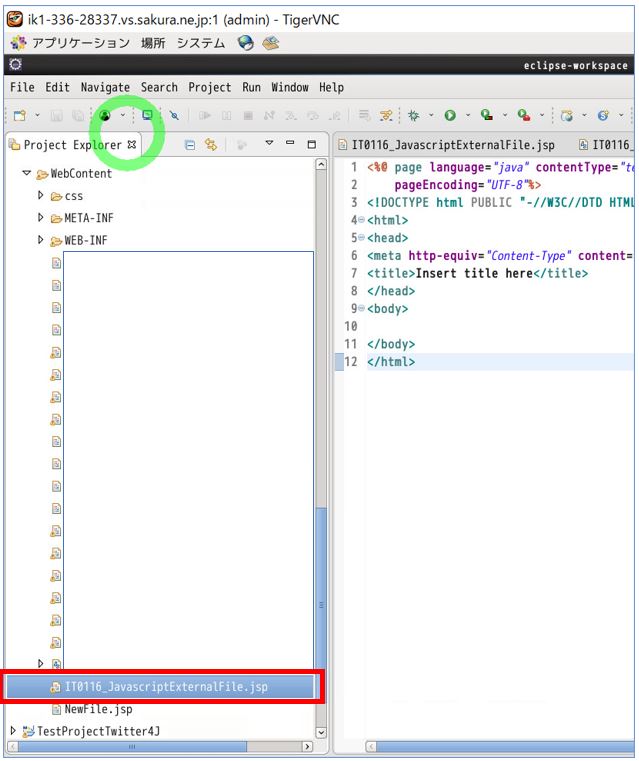The height and width of the screenshot is (761, 639).
Task: Open the Edit menu
Action: [x=57, y=87]
